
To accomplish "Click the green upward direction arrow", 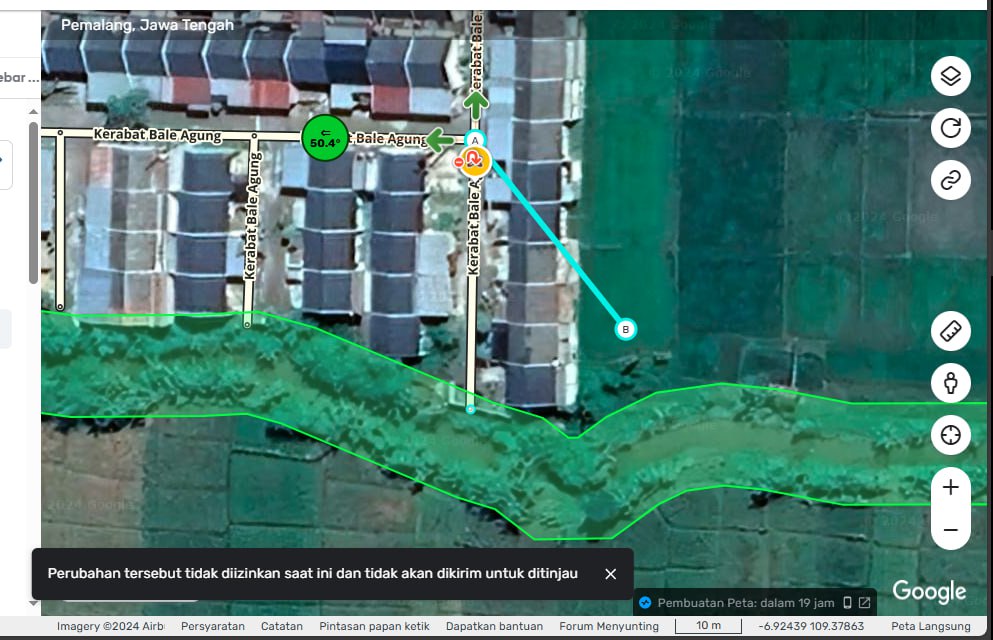I will pos(477,100).
